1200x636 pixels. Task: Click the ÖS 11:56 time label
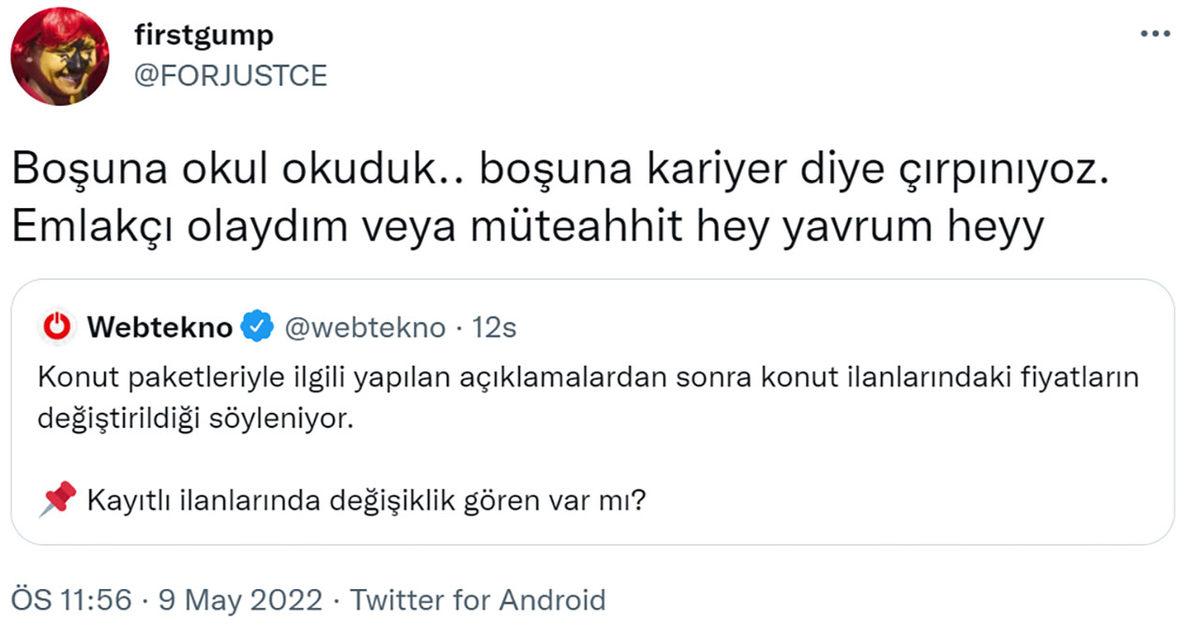[x=70, y=600]
